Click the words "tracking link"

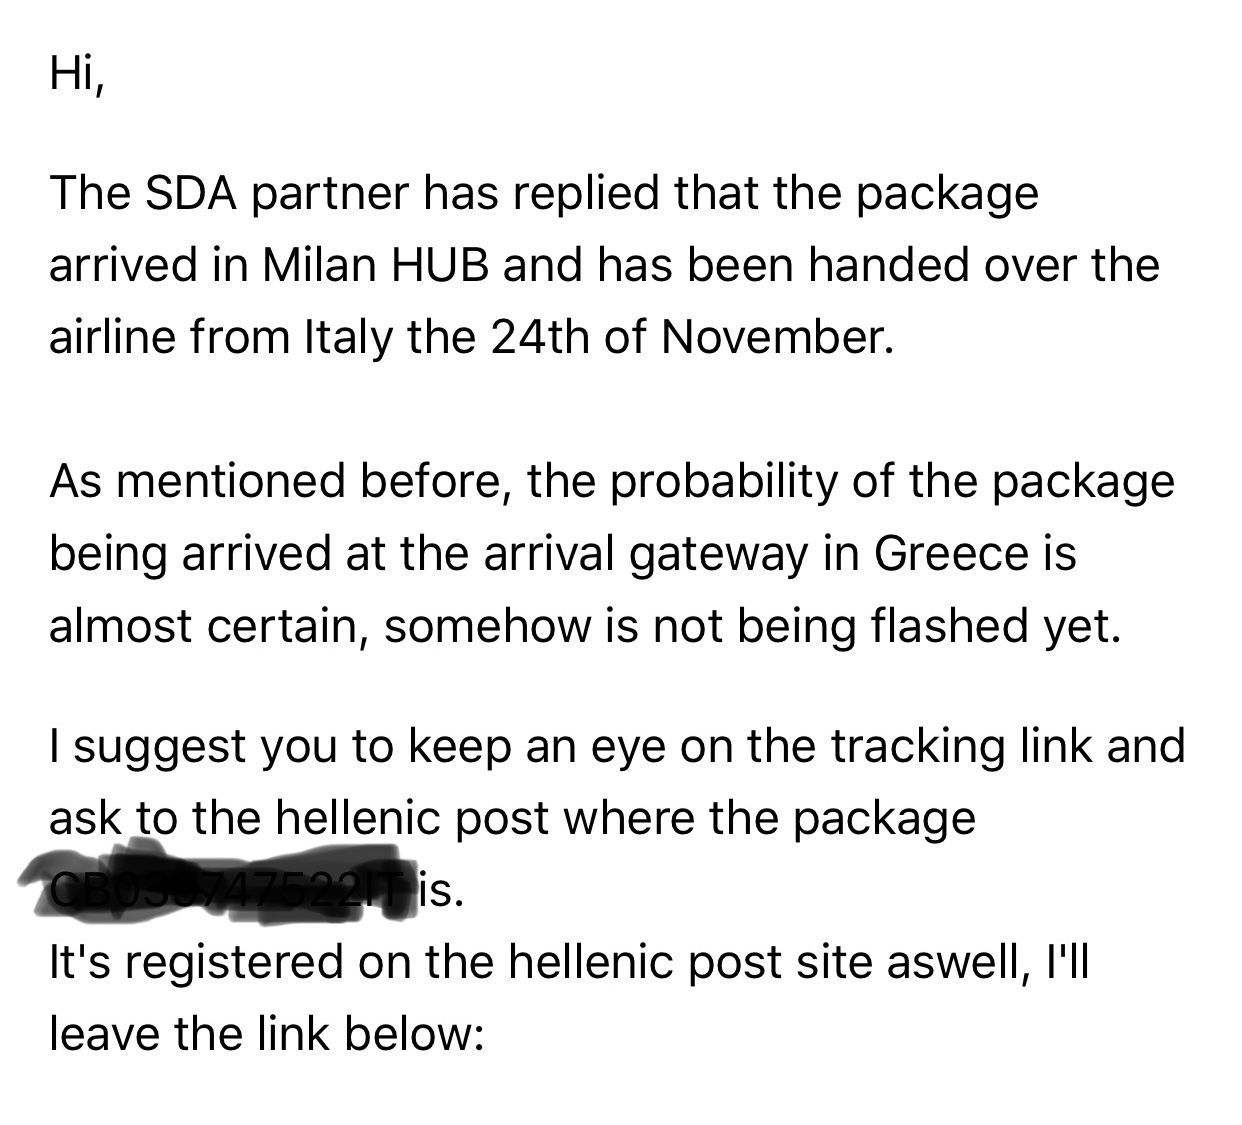[958, 747]
